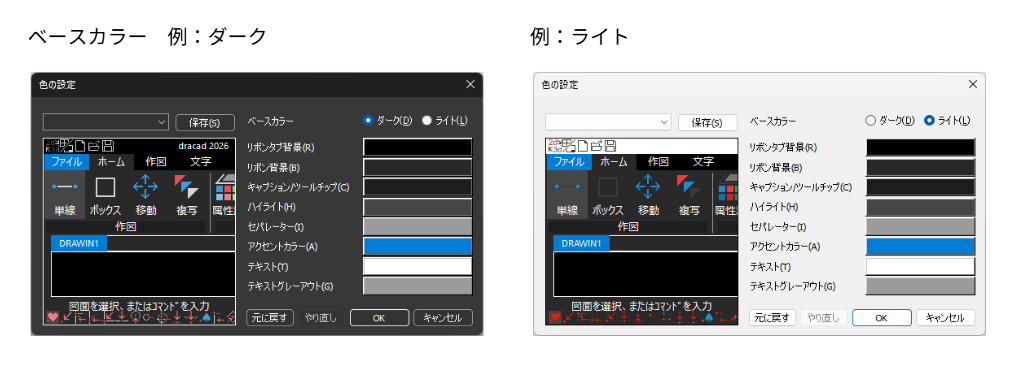Click save disk icon, dark preview
The height and width of the screenshot is (366, 1015).
(108, 146)
